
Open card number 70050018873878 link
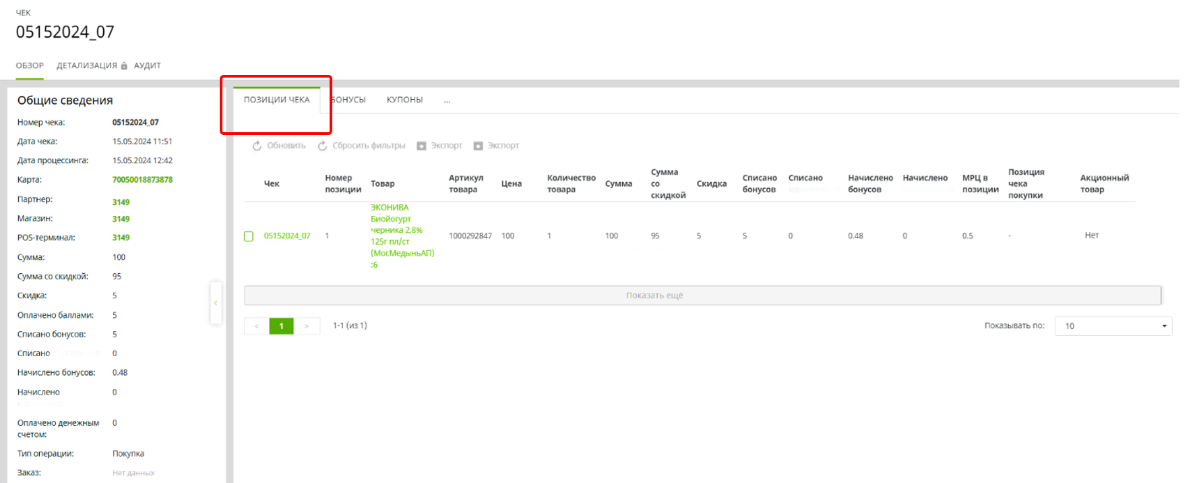[142, 180]
